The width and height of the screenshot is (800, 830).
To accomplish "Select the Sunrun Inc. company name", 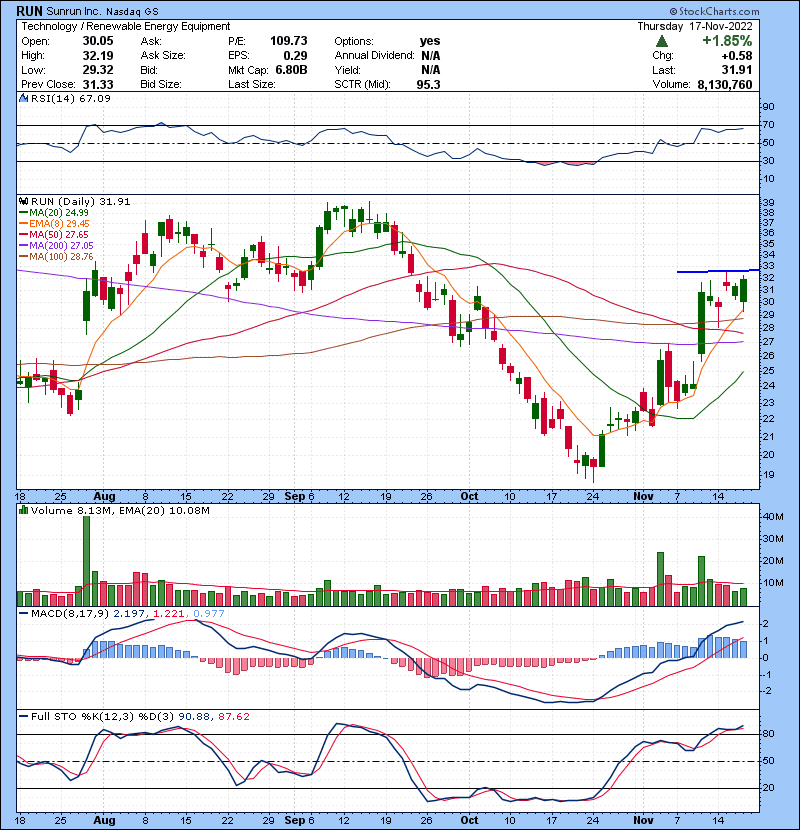I will point(74,11).
